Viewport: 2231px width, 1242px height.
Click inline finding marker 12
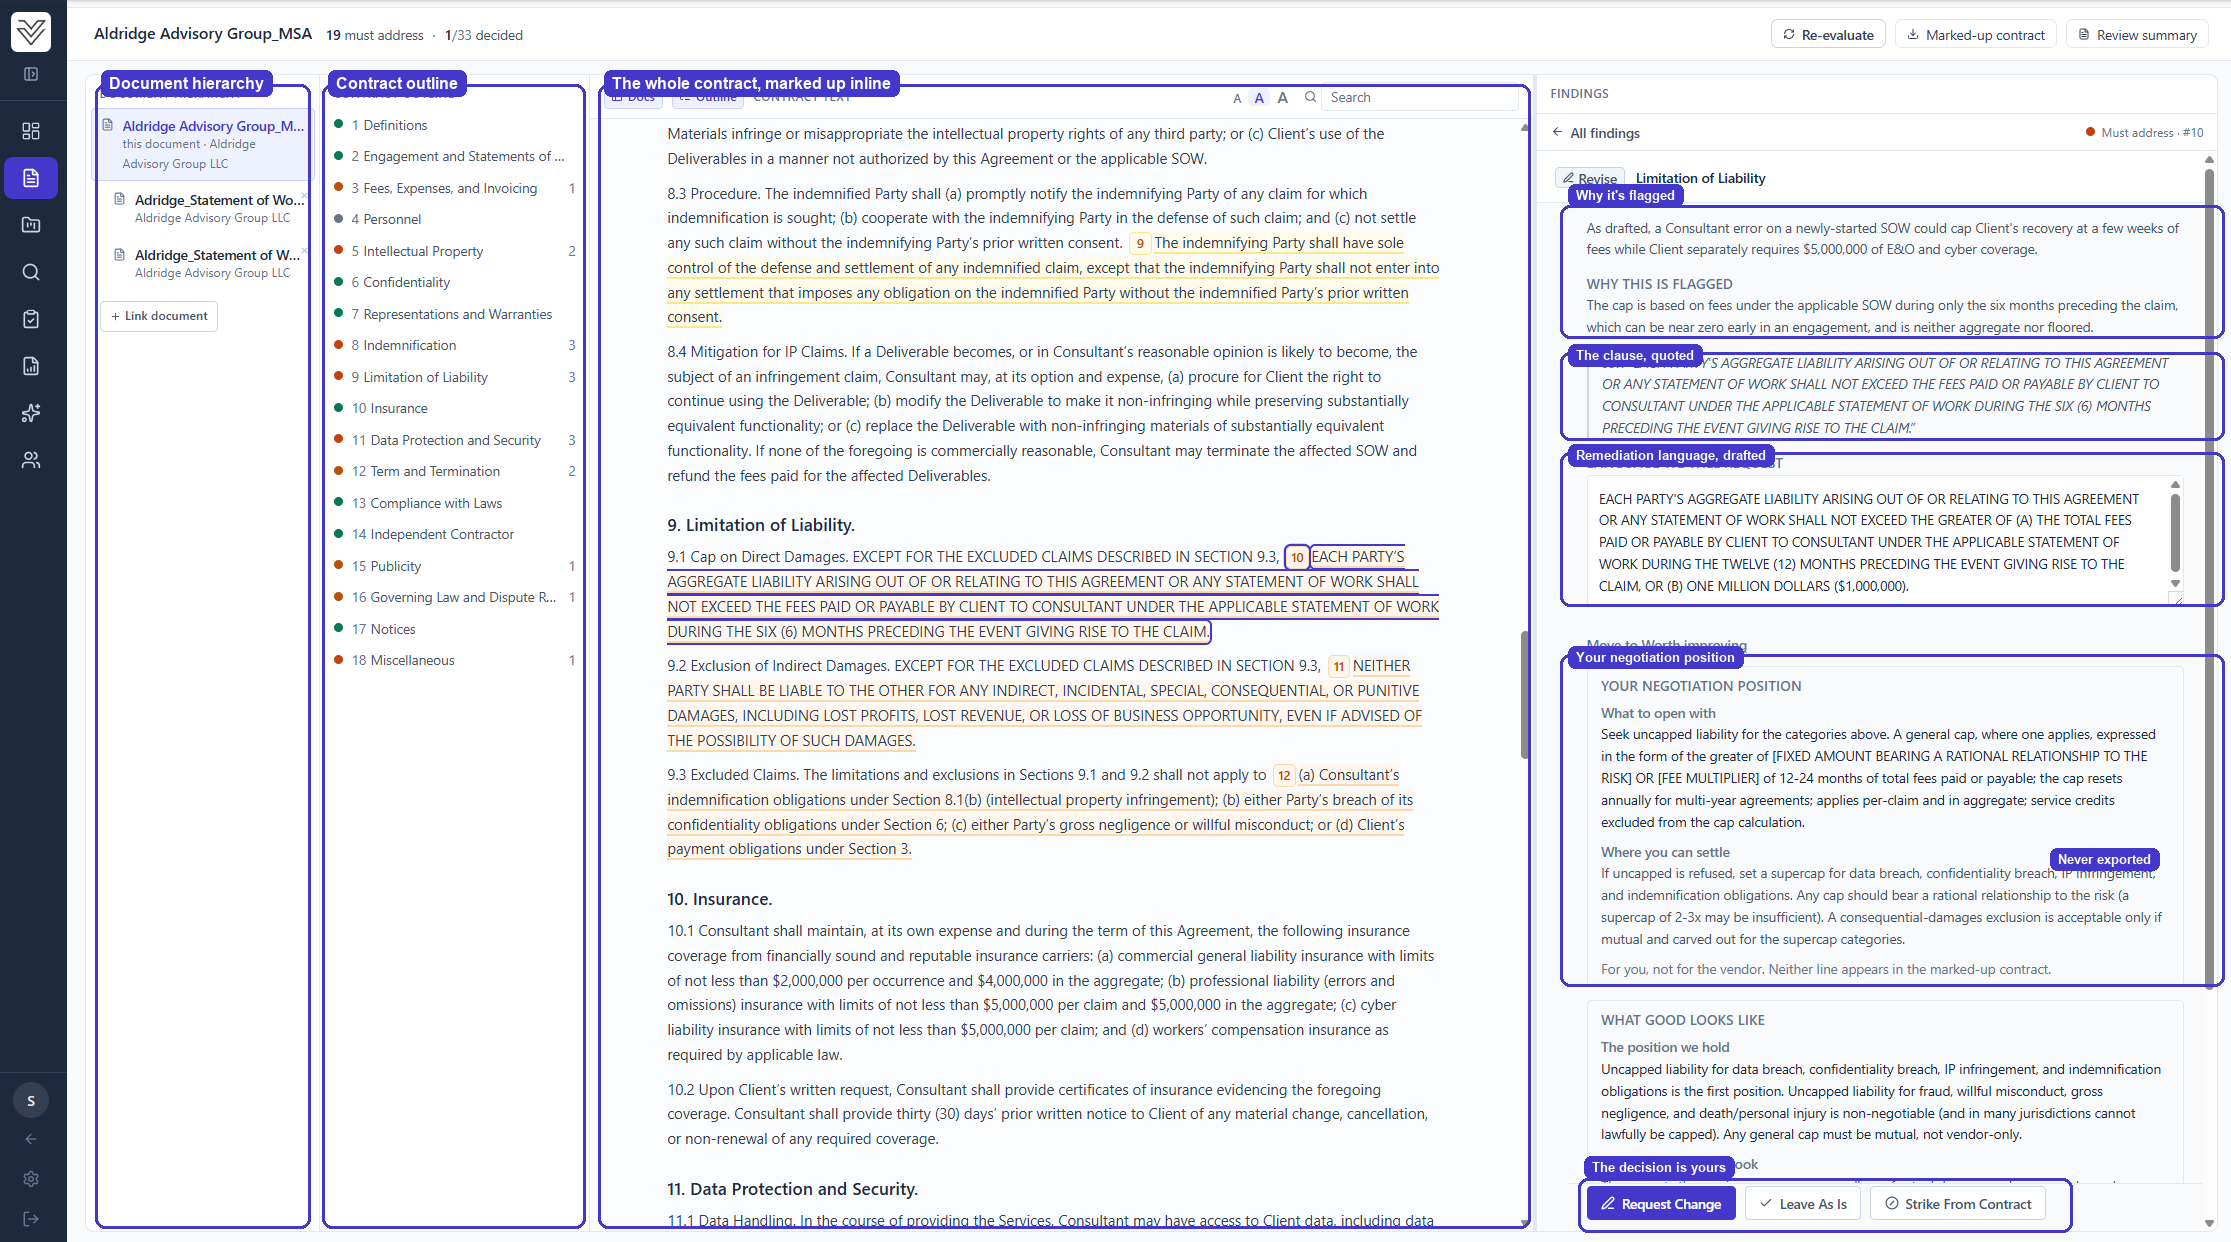[1284, 776]
